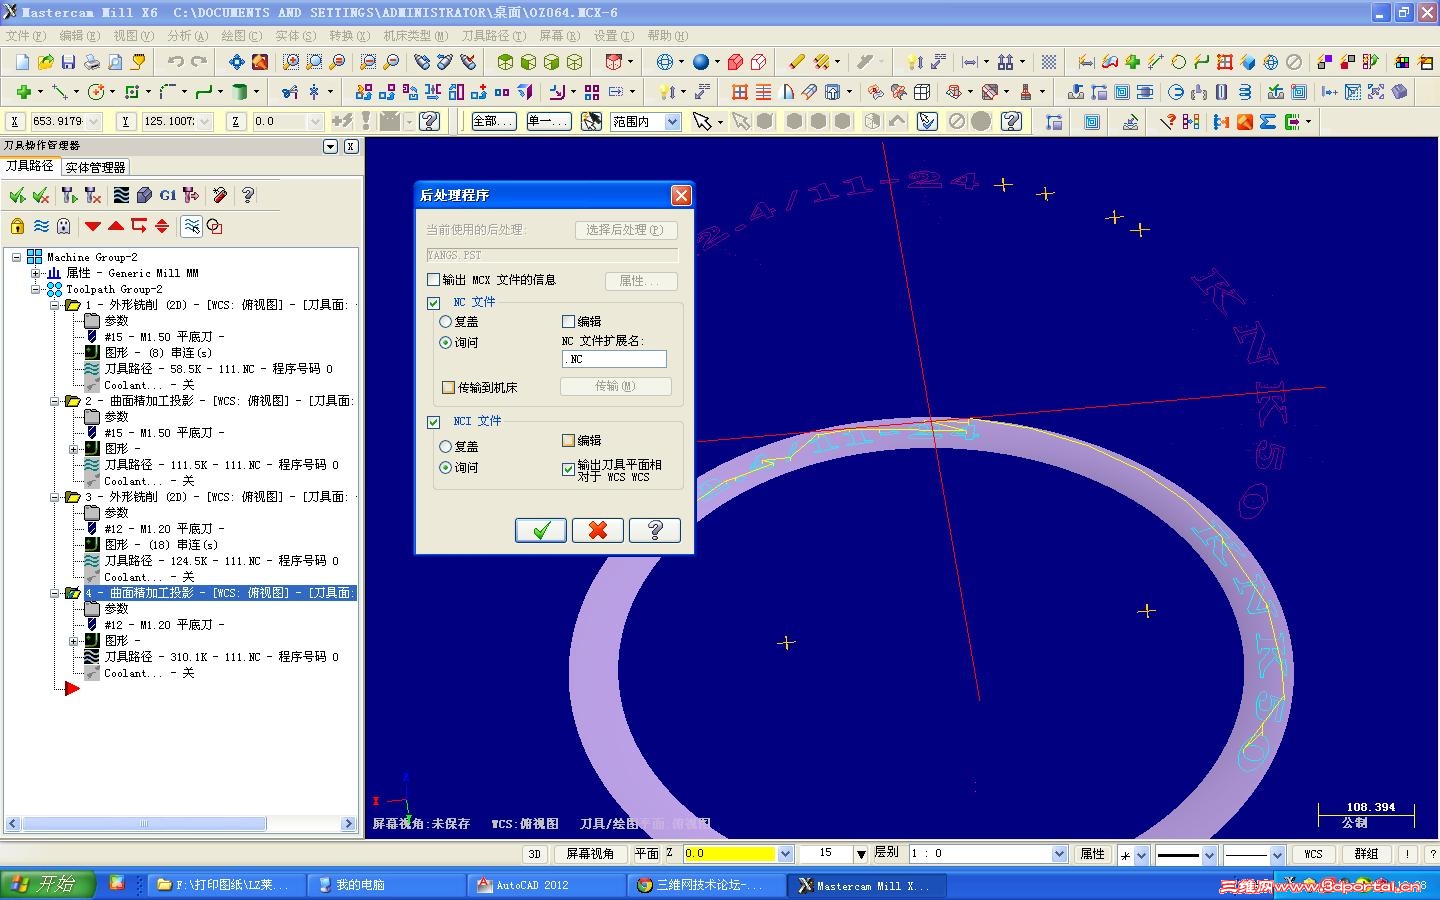Open the Z depth dropdown in status bar
This screenshot has height=900, width=1440.
(x=785, y=854)
